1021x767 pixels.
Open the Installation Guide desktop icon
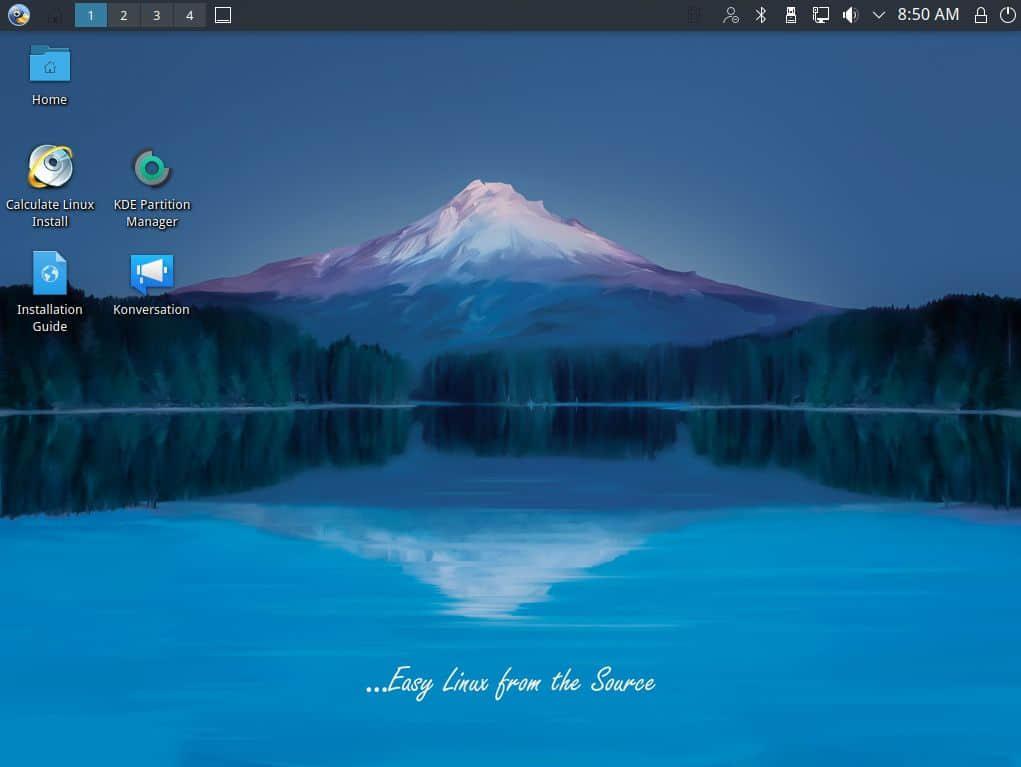pyautogui.click(x=50, y=273)
